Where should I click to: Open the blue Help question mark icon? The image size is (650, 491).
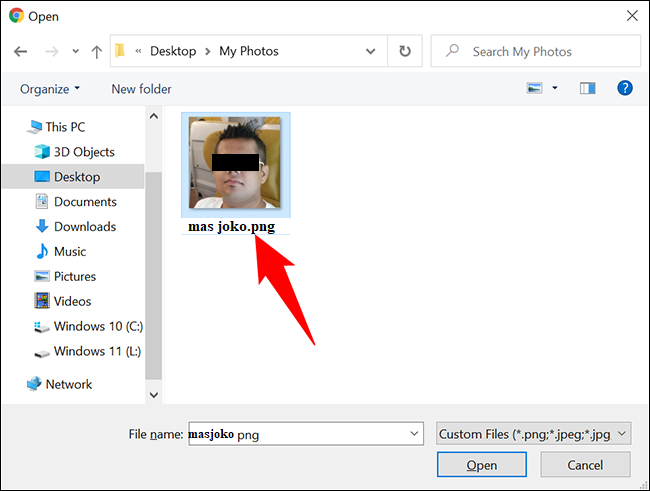(625, 89)
